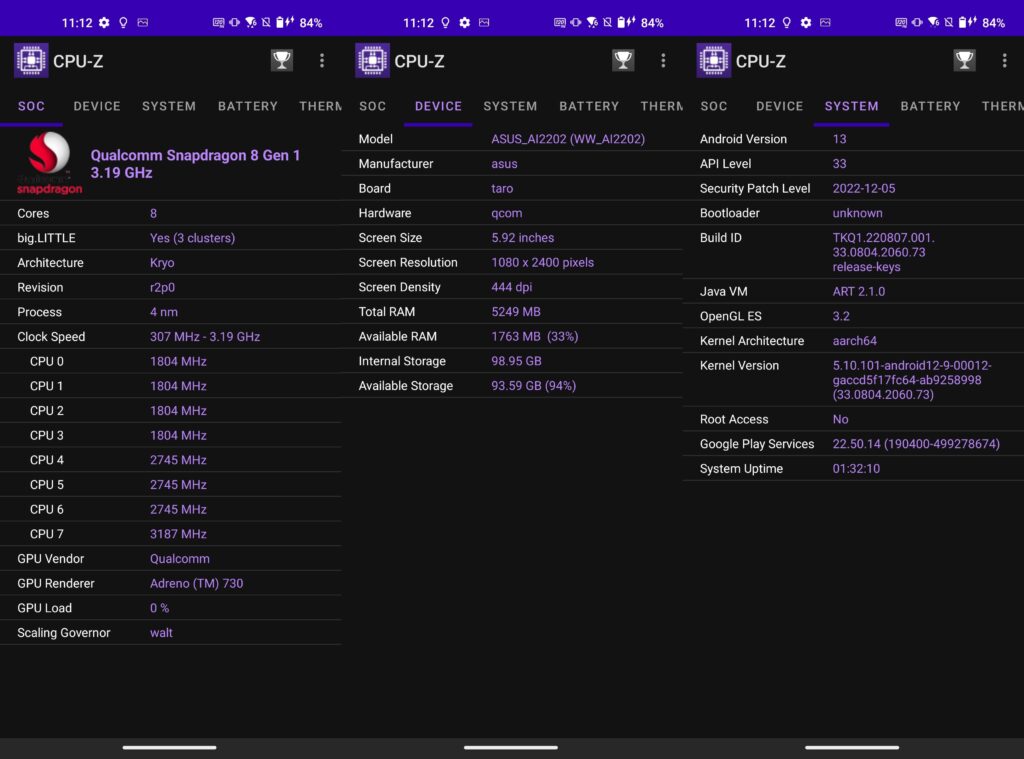Tap the GPU Renderer 'Adreno (TM) 730' value
Viewport: 1024px width, 759px height.
tap(197, 584)
